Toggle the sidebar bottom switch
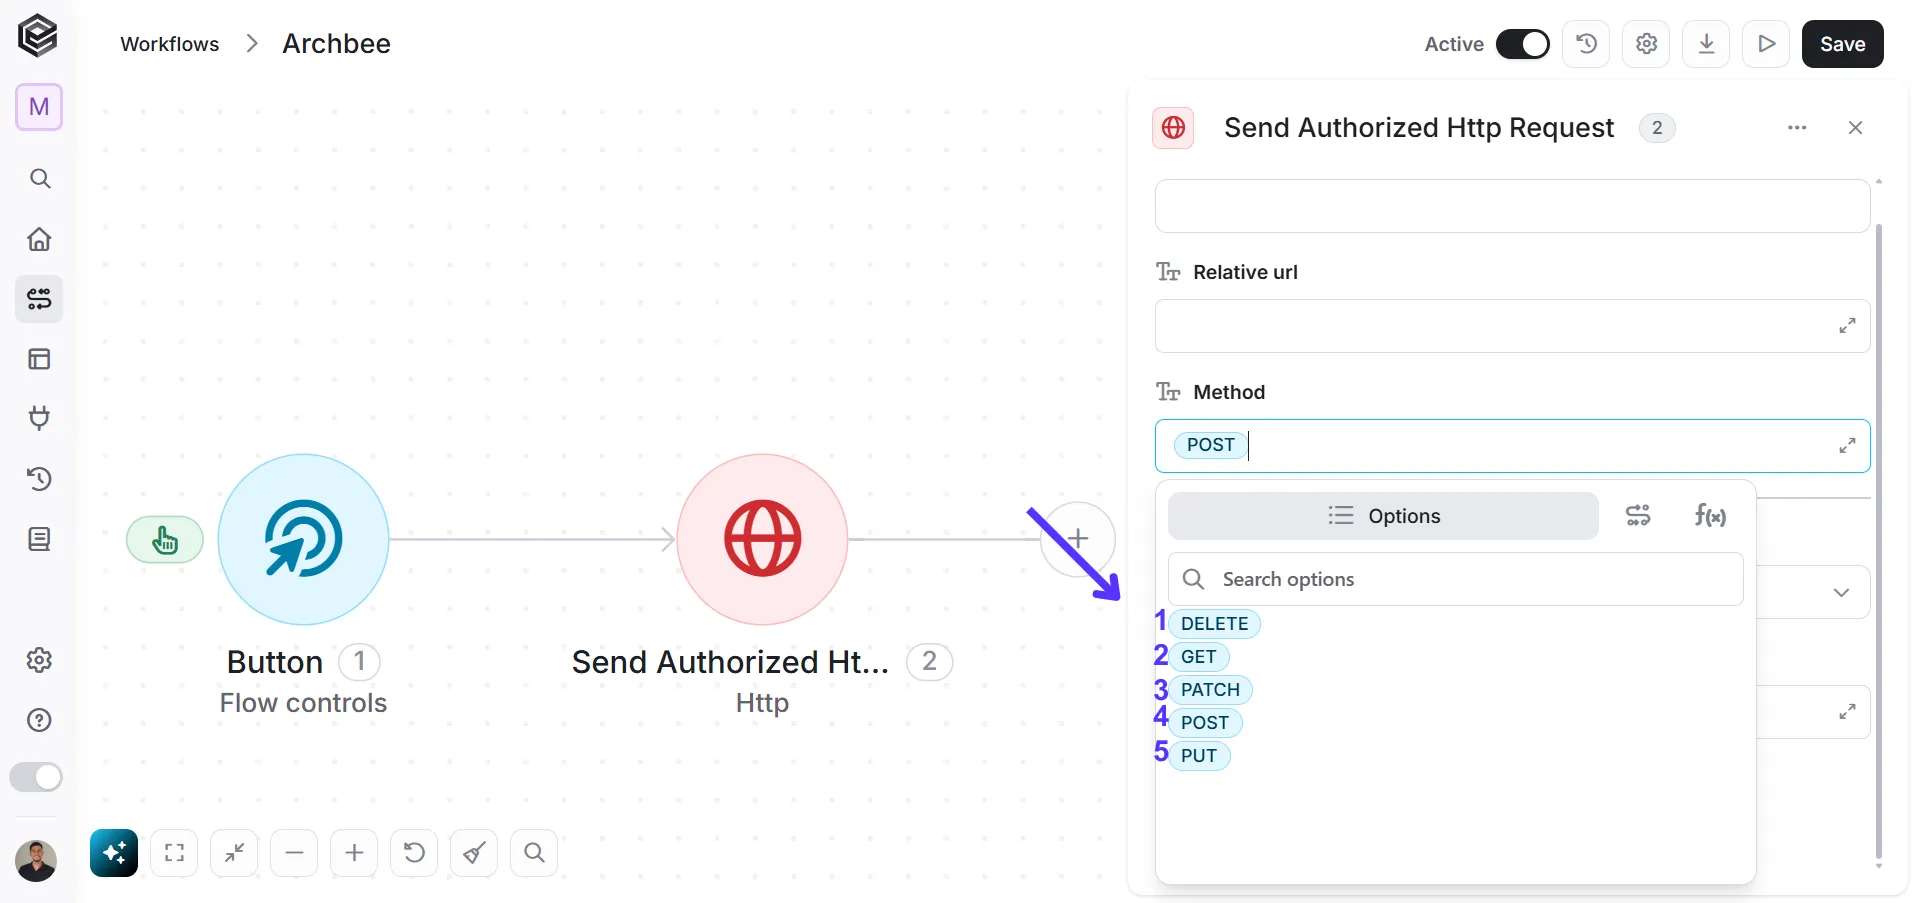Image resolution: width=1918 pixels, height=903 pixels. click(36, 777)
